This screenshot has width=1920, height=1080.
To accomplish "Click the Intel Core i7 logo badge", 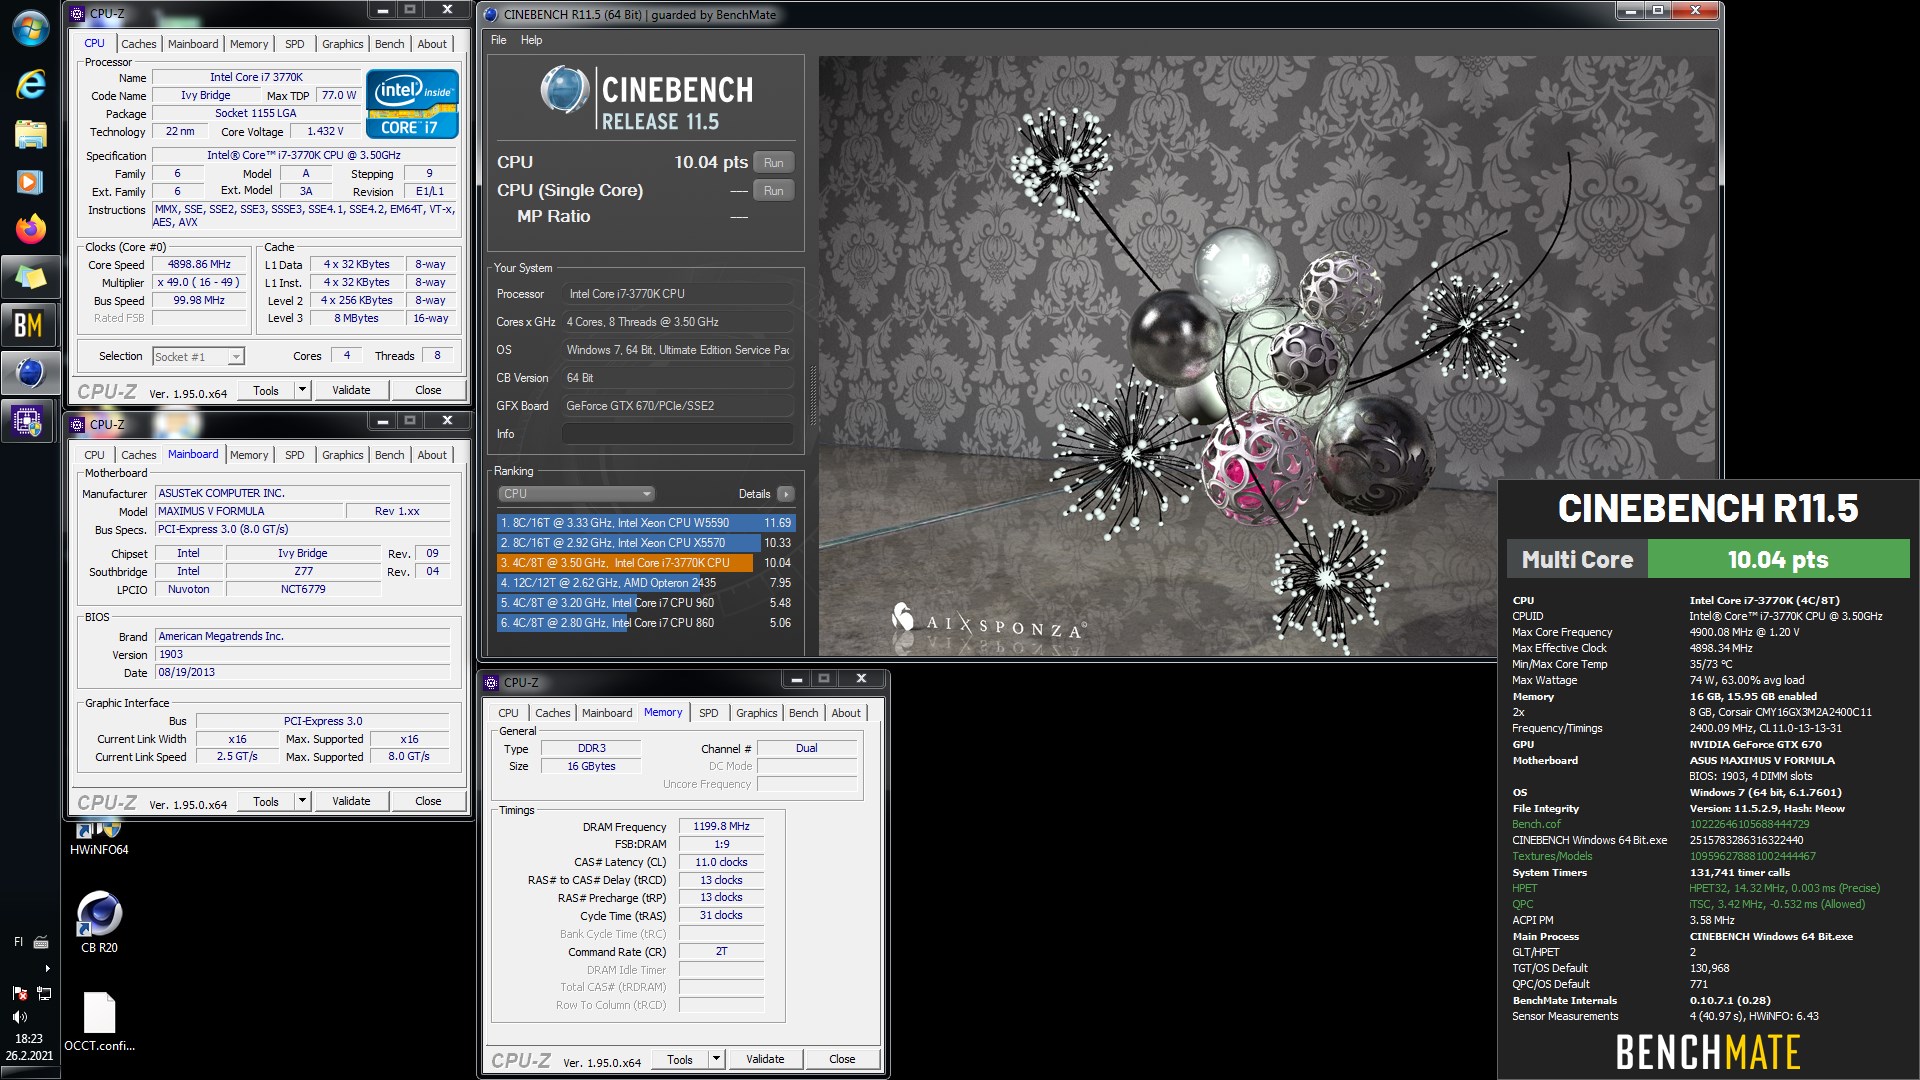I will click(x=412, y=103).
